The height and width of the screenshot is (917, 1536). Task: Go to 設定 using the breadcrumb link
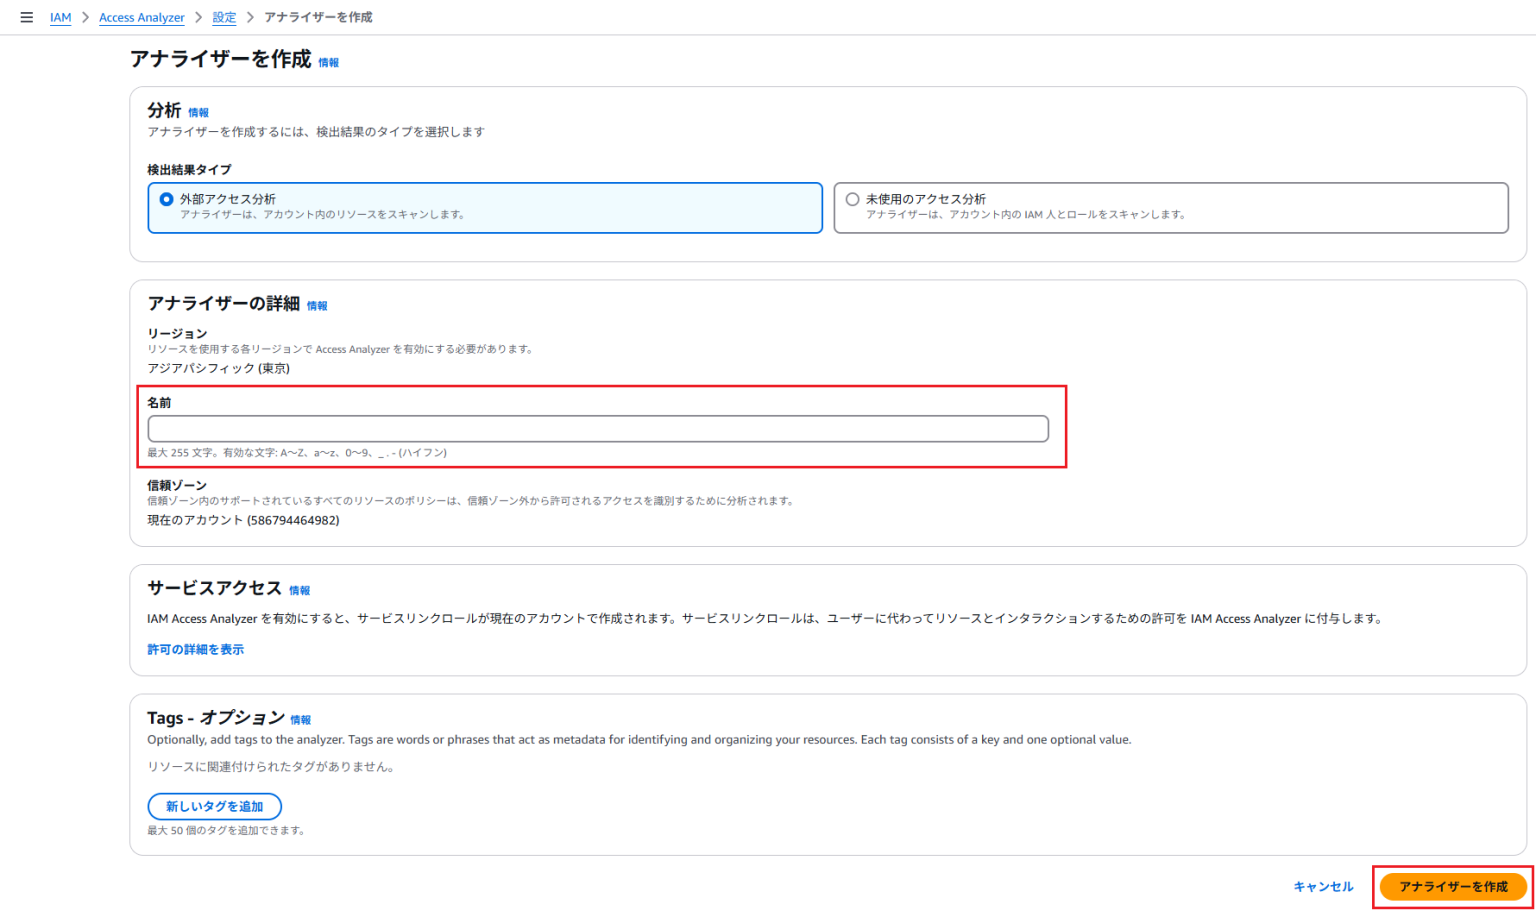click(x=224, y=17)
